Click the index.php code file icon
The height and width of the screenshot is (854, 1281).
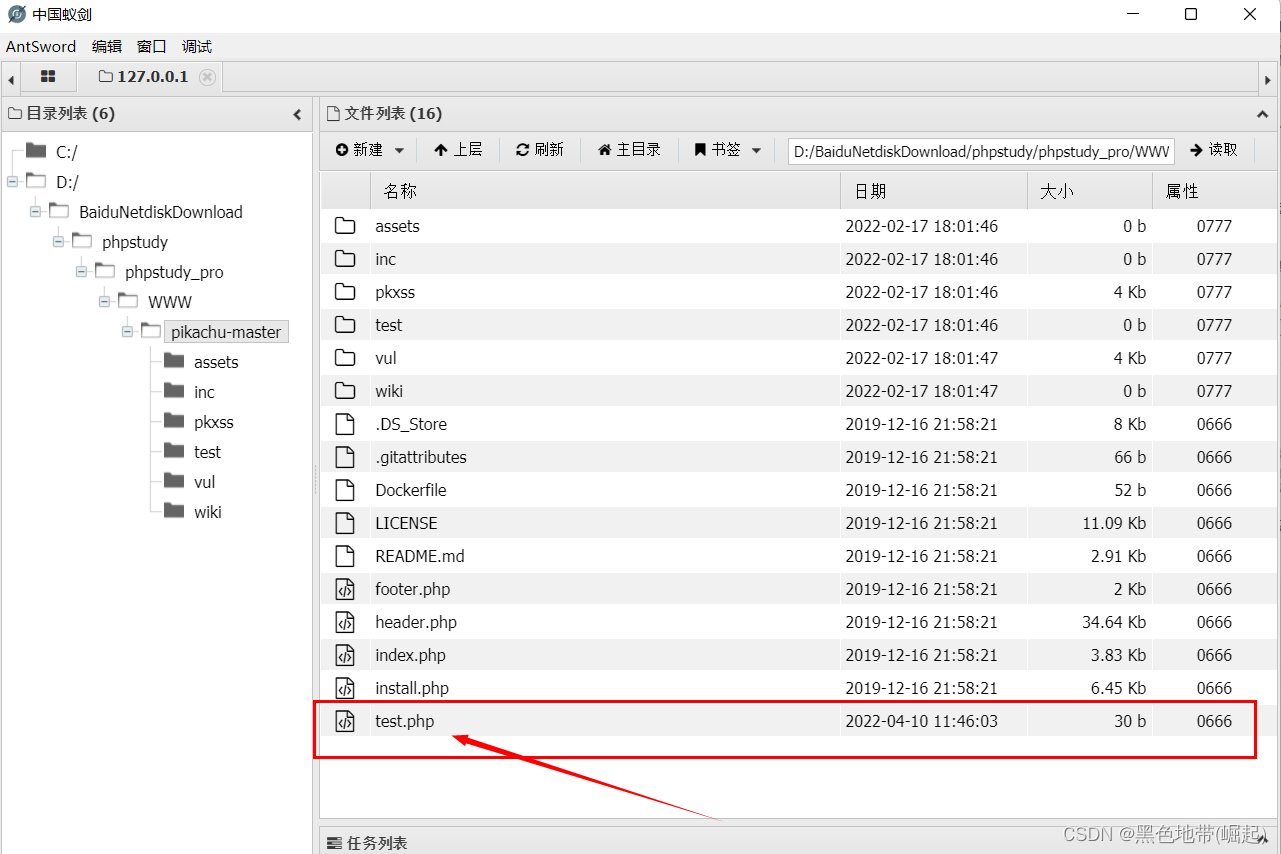(x=345, y=655)
